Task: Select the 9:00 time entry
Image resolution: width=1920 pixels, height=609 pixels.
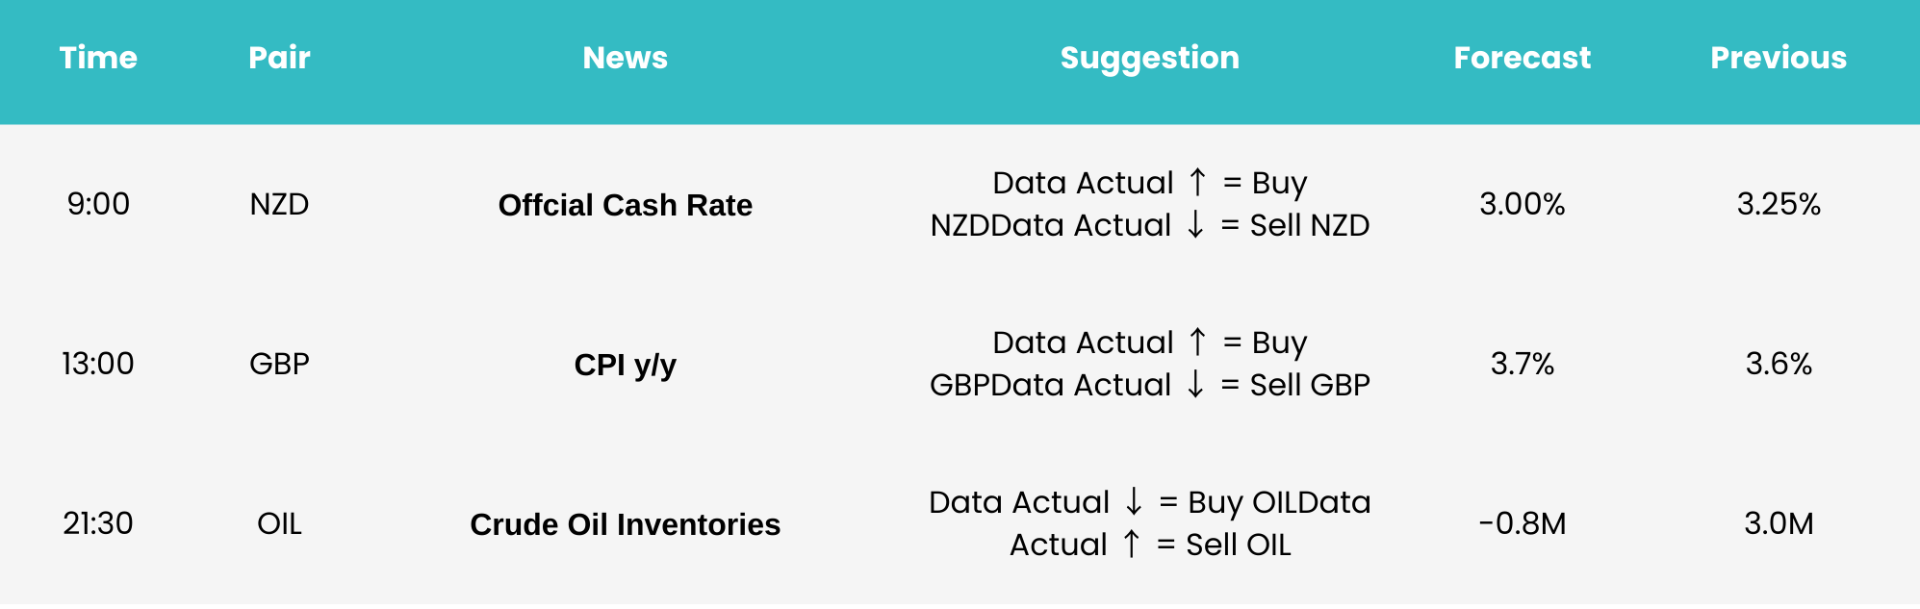Action: (x=98, y=204)
